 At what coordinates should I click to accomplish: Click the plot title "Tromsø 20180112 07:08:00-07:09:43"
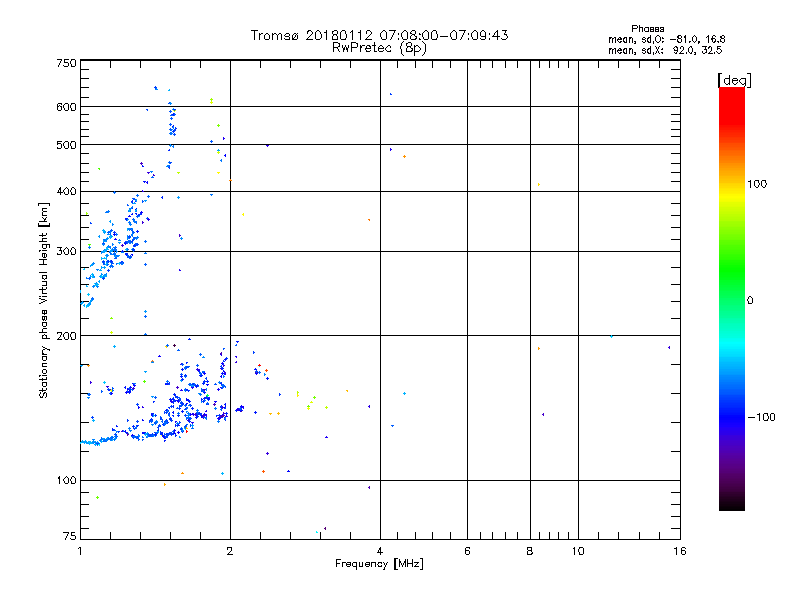click(379, 35)
